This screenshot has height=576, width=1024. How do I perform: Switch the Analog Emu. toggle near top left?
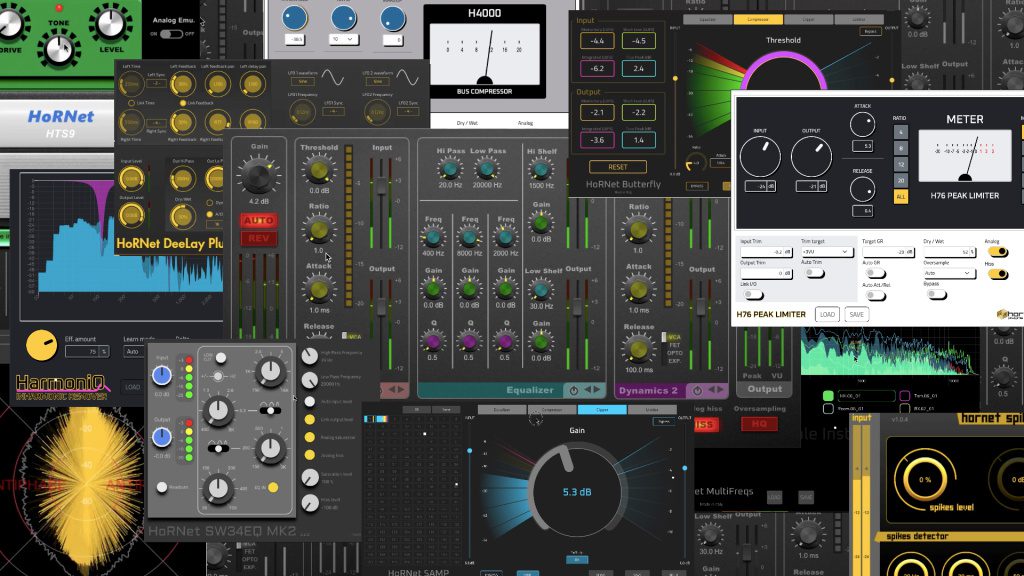point(170,34)
